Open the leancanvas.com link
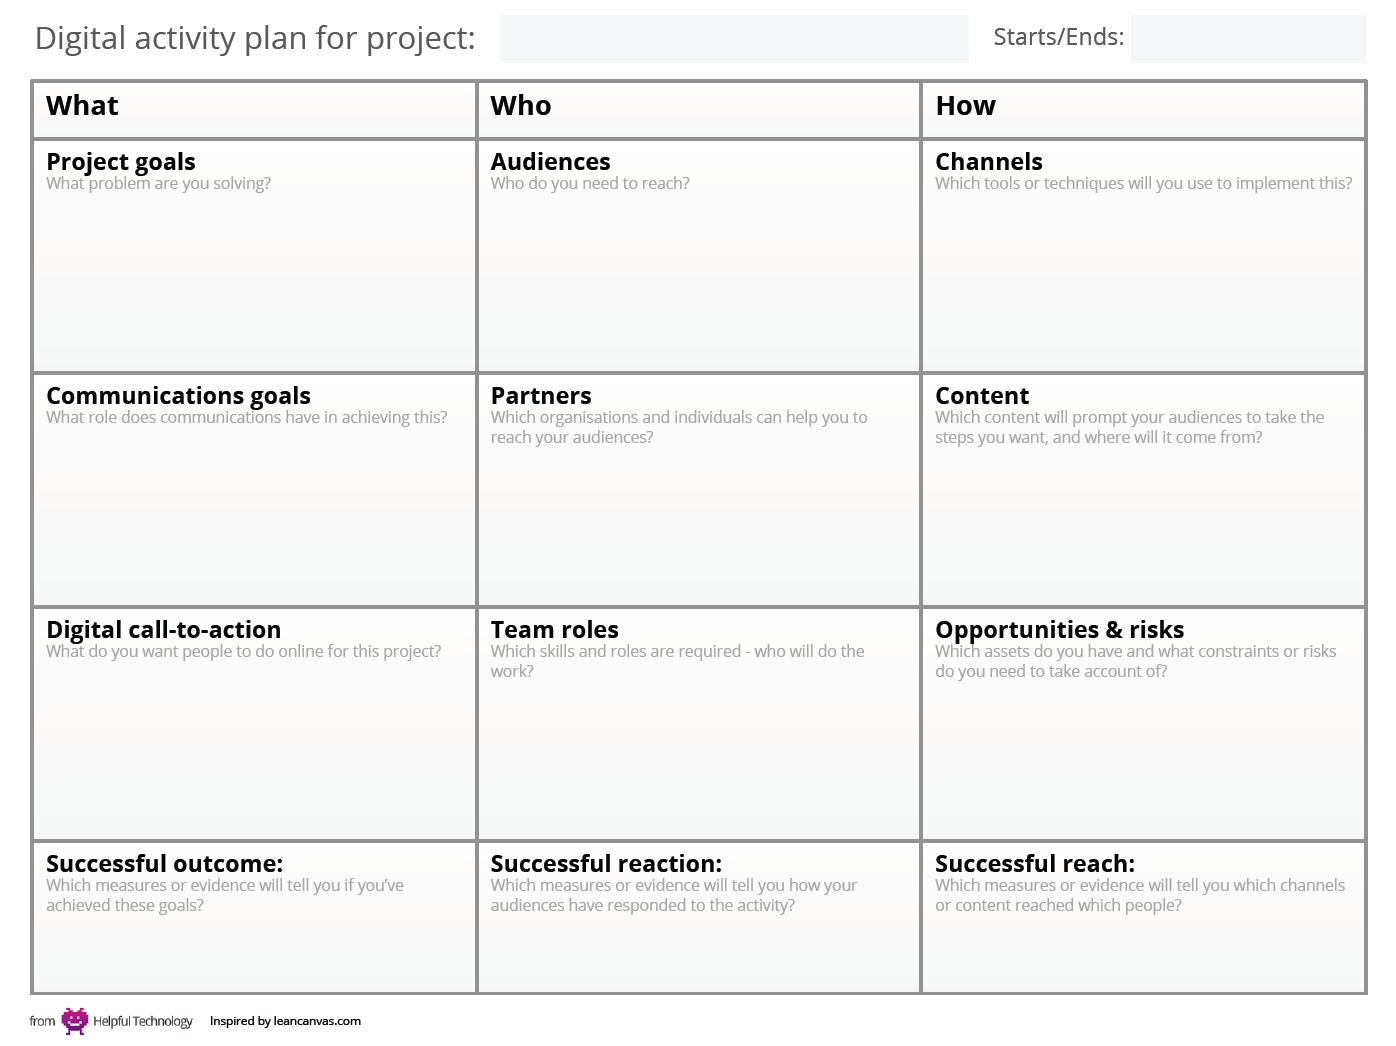Viewport: 1396px width, 1046px height. coord(316,1021)
